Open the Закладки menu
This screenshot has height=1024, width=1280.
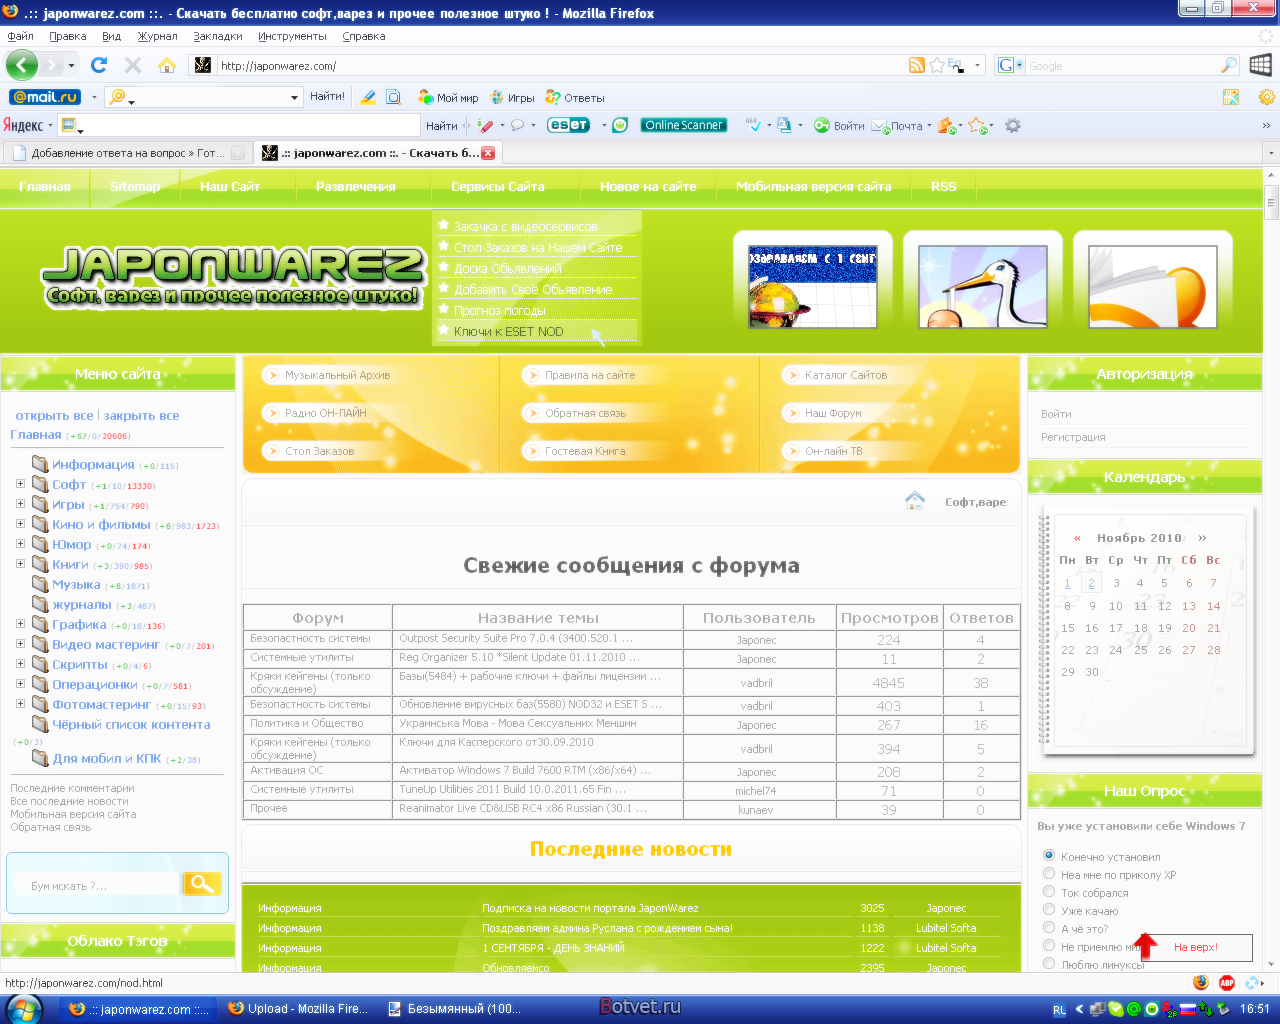click(218, 36)
